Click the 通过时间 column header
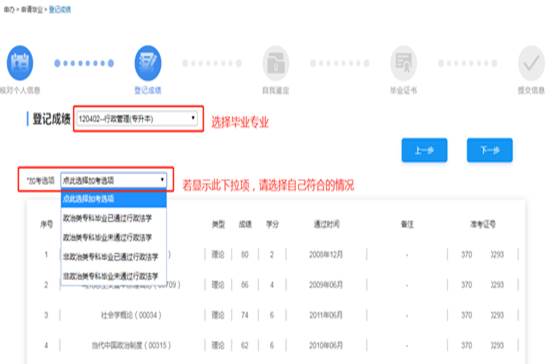554x364 pixels. (327, 224)
